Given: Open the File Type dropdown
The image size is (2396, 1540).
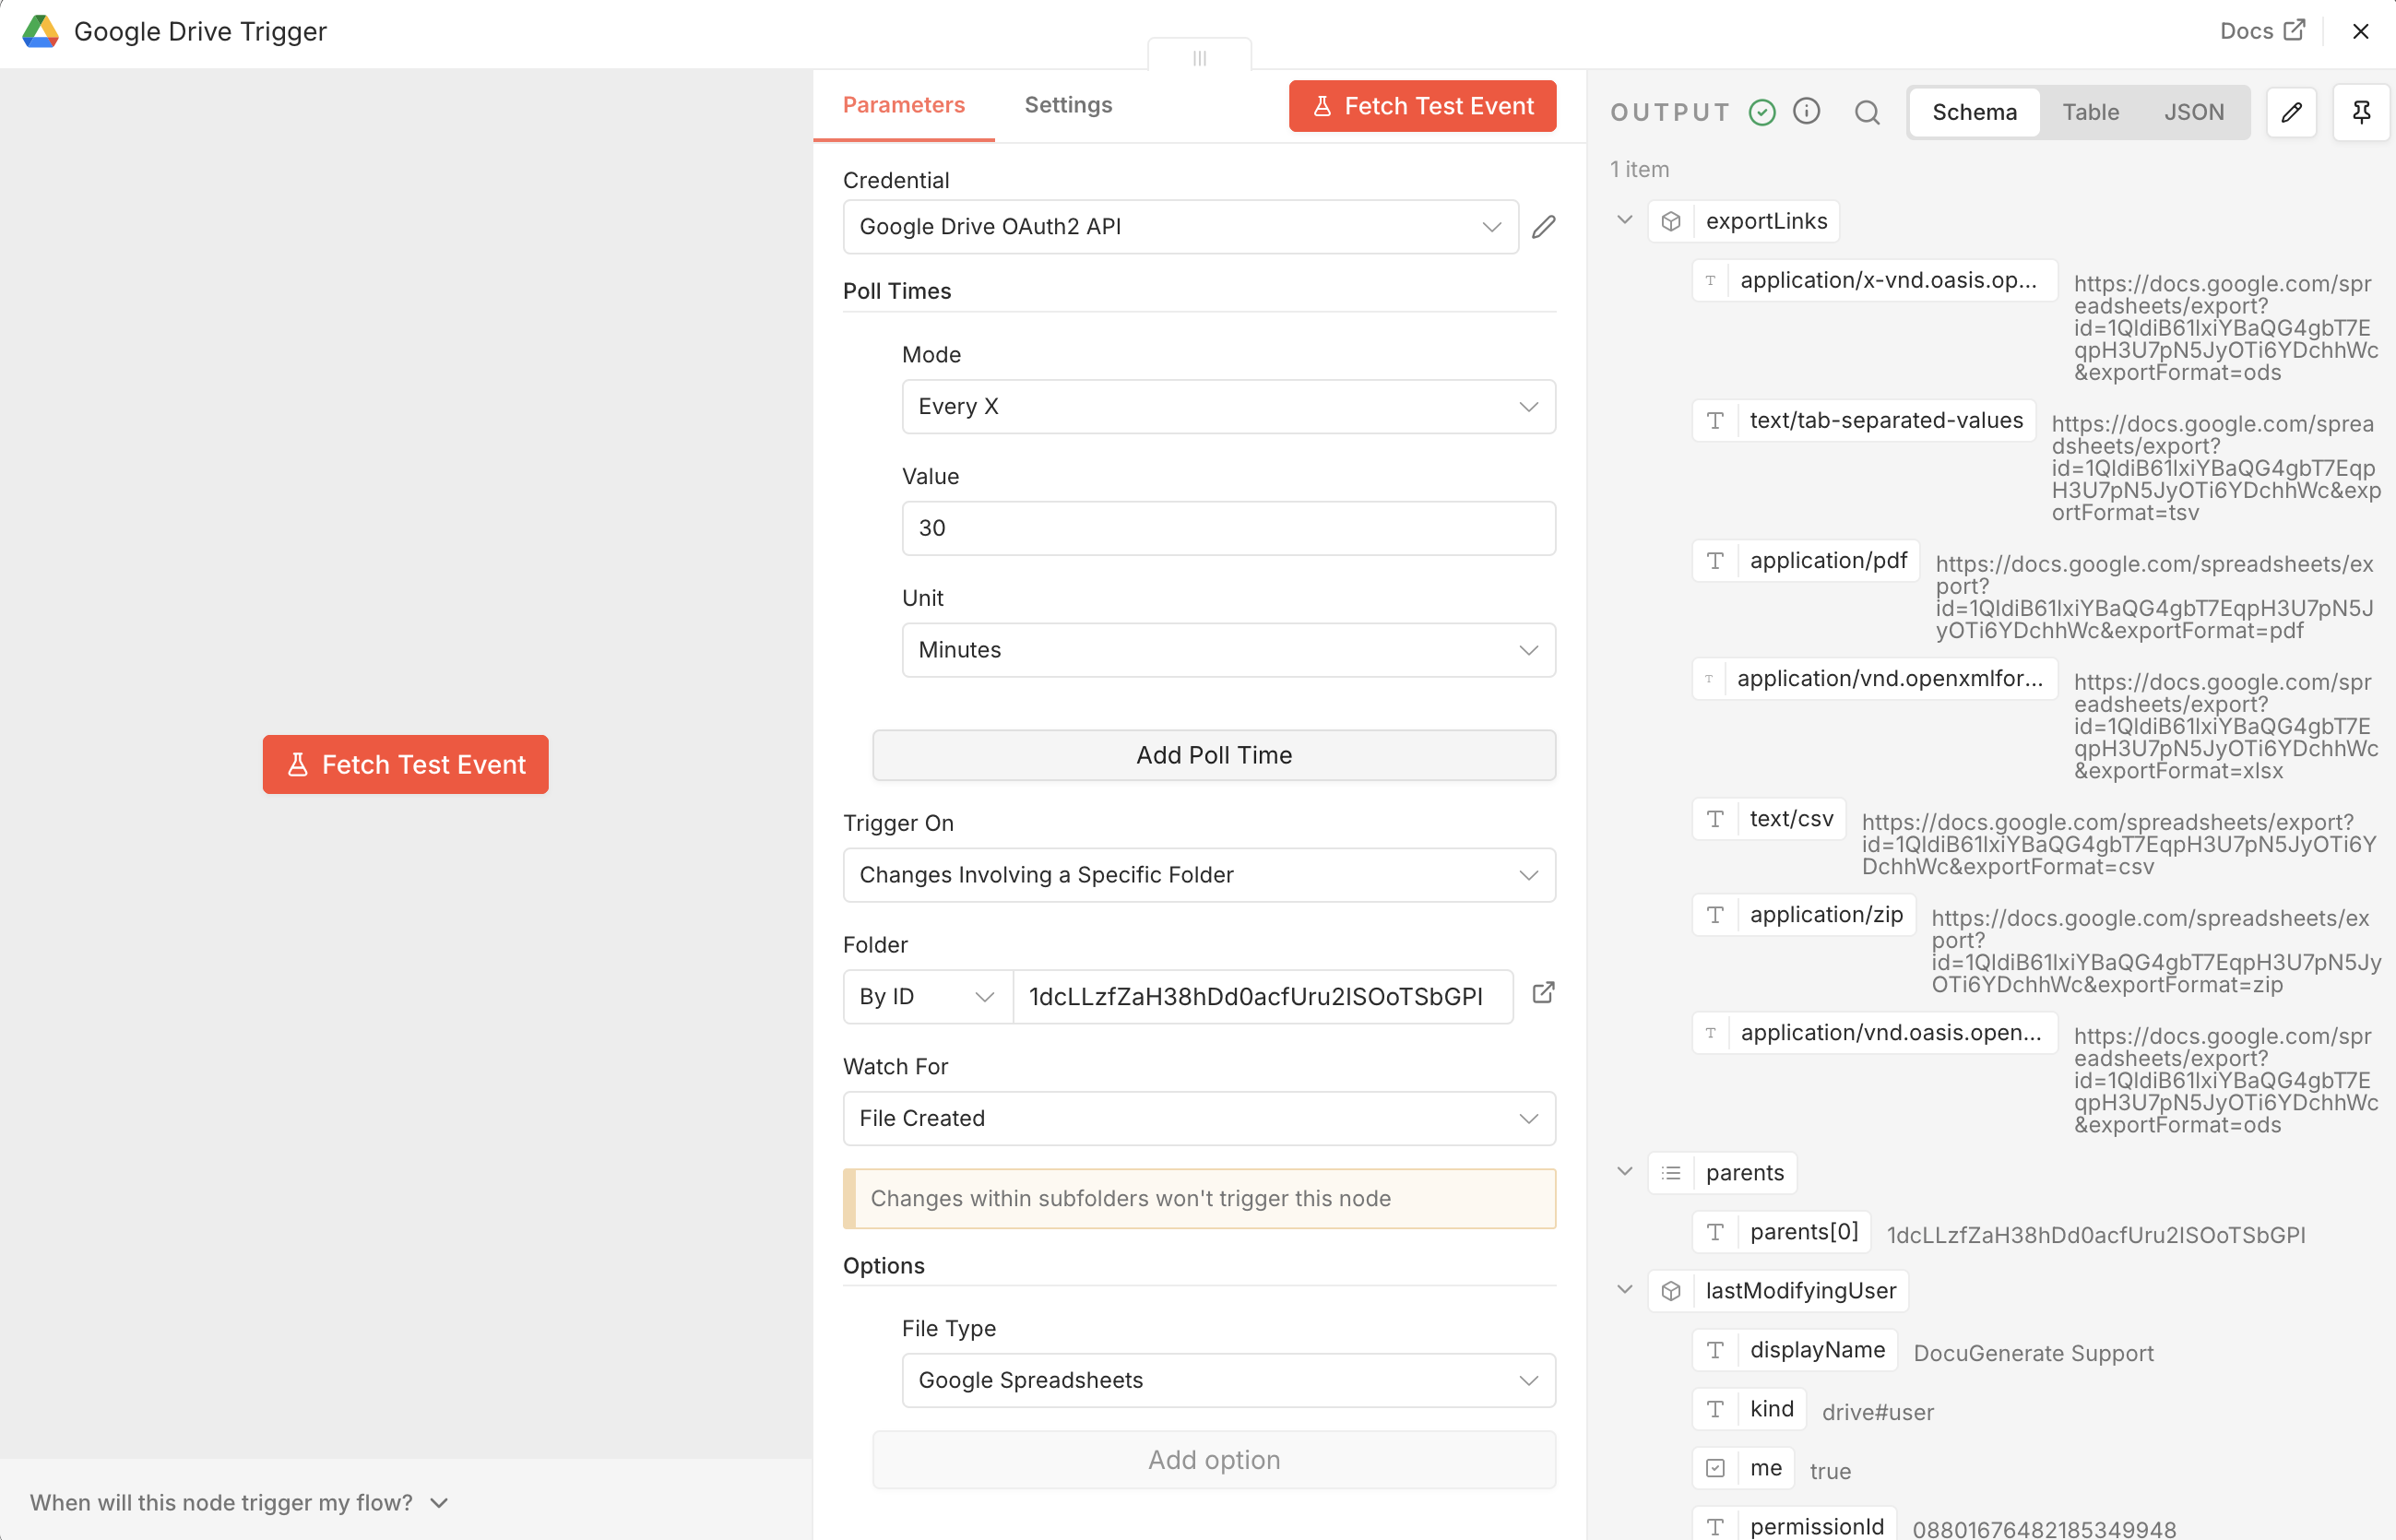Looking at the screenshot, I should coord(1228,1381).
